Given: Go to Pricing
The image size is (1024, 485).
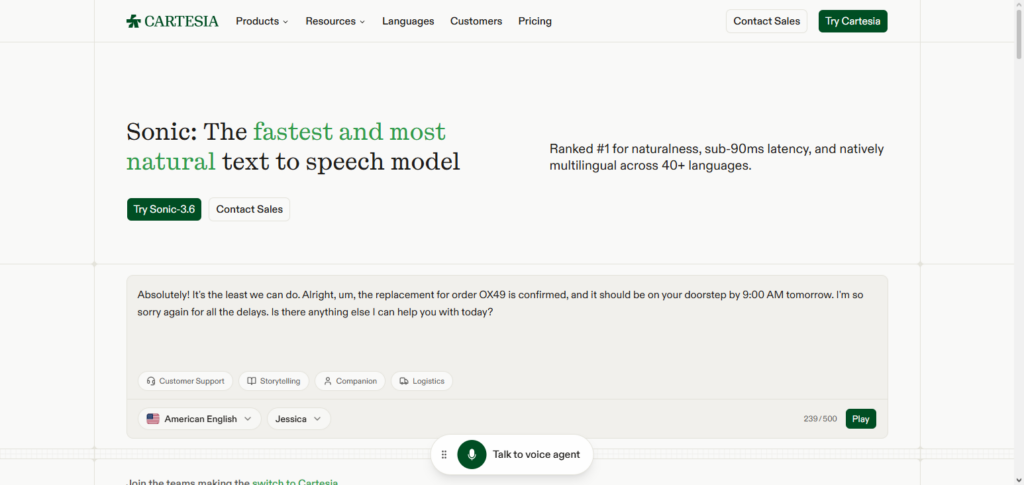Looking at the screenshot, I should (535, 21).
